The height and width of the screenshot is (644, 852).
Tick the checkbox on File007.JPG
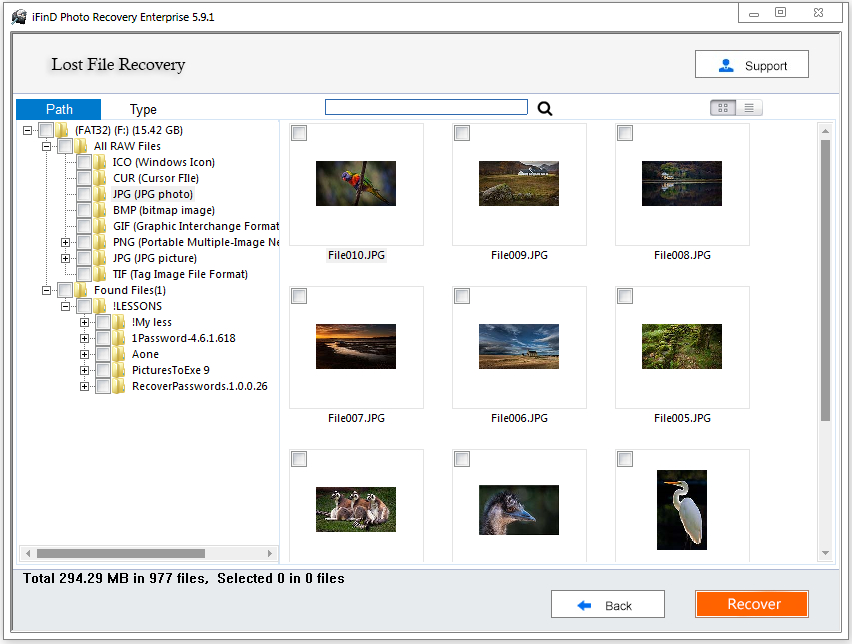(298, 295)
